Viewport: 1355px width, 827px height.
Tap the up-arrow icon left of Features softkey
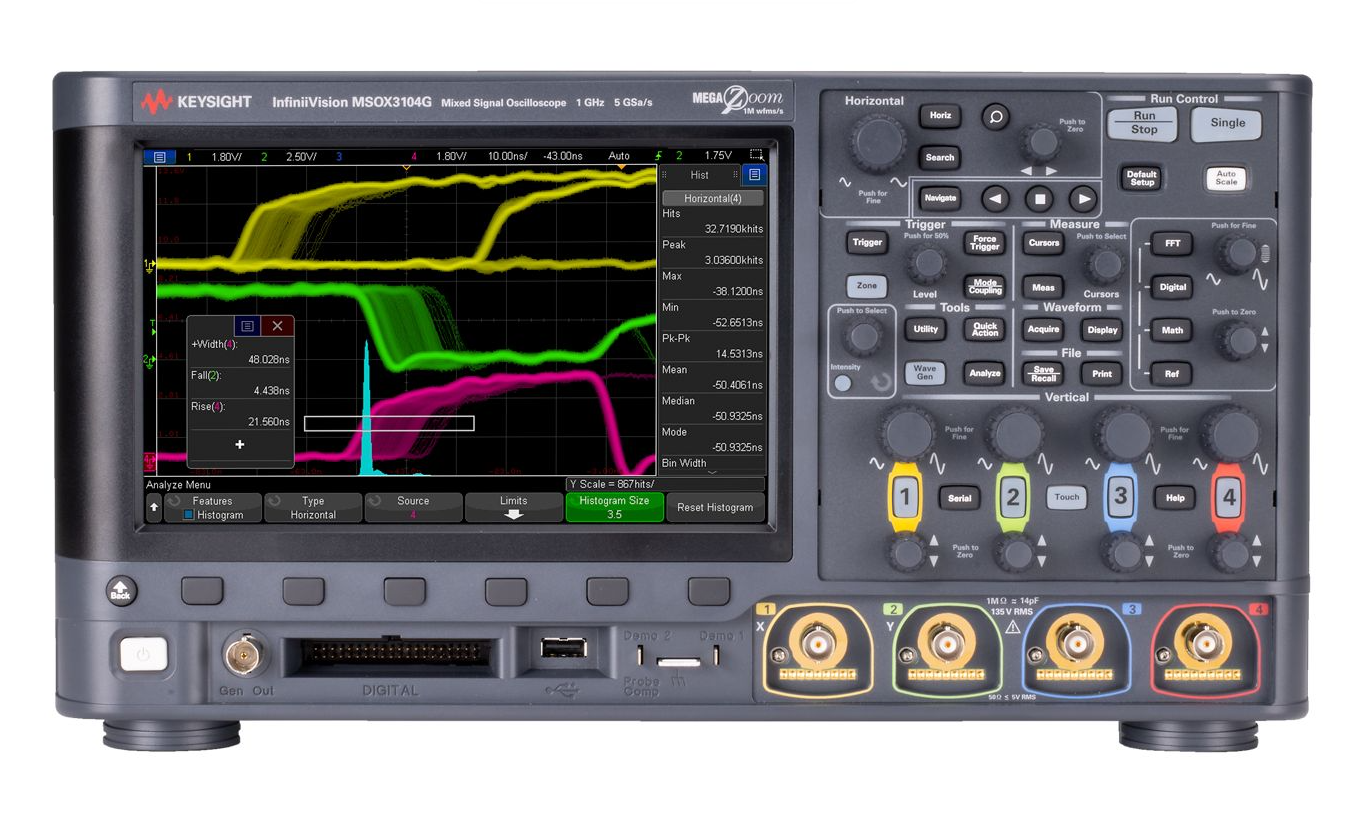click(154, 508)
